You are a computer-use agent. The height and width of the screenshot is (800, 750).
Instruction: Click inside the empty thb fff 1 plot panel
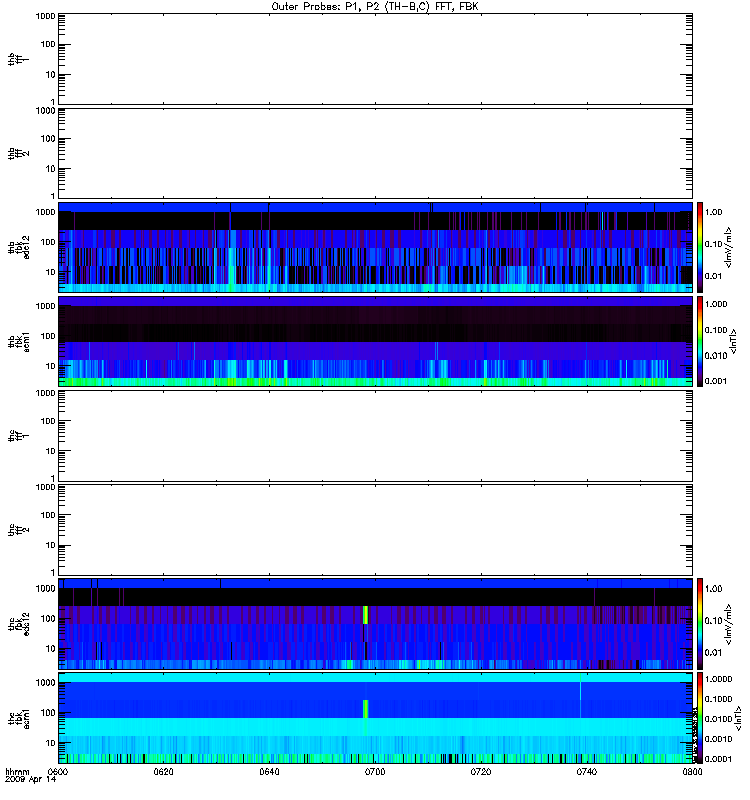click(x=375, y=59)
